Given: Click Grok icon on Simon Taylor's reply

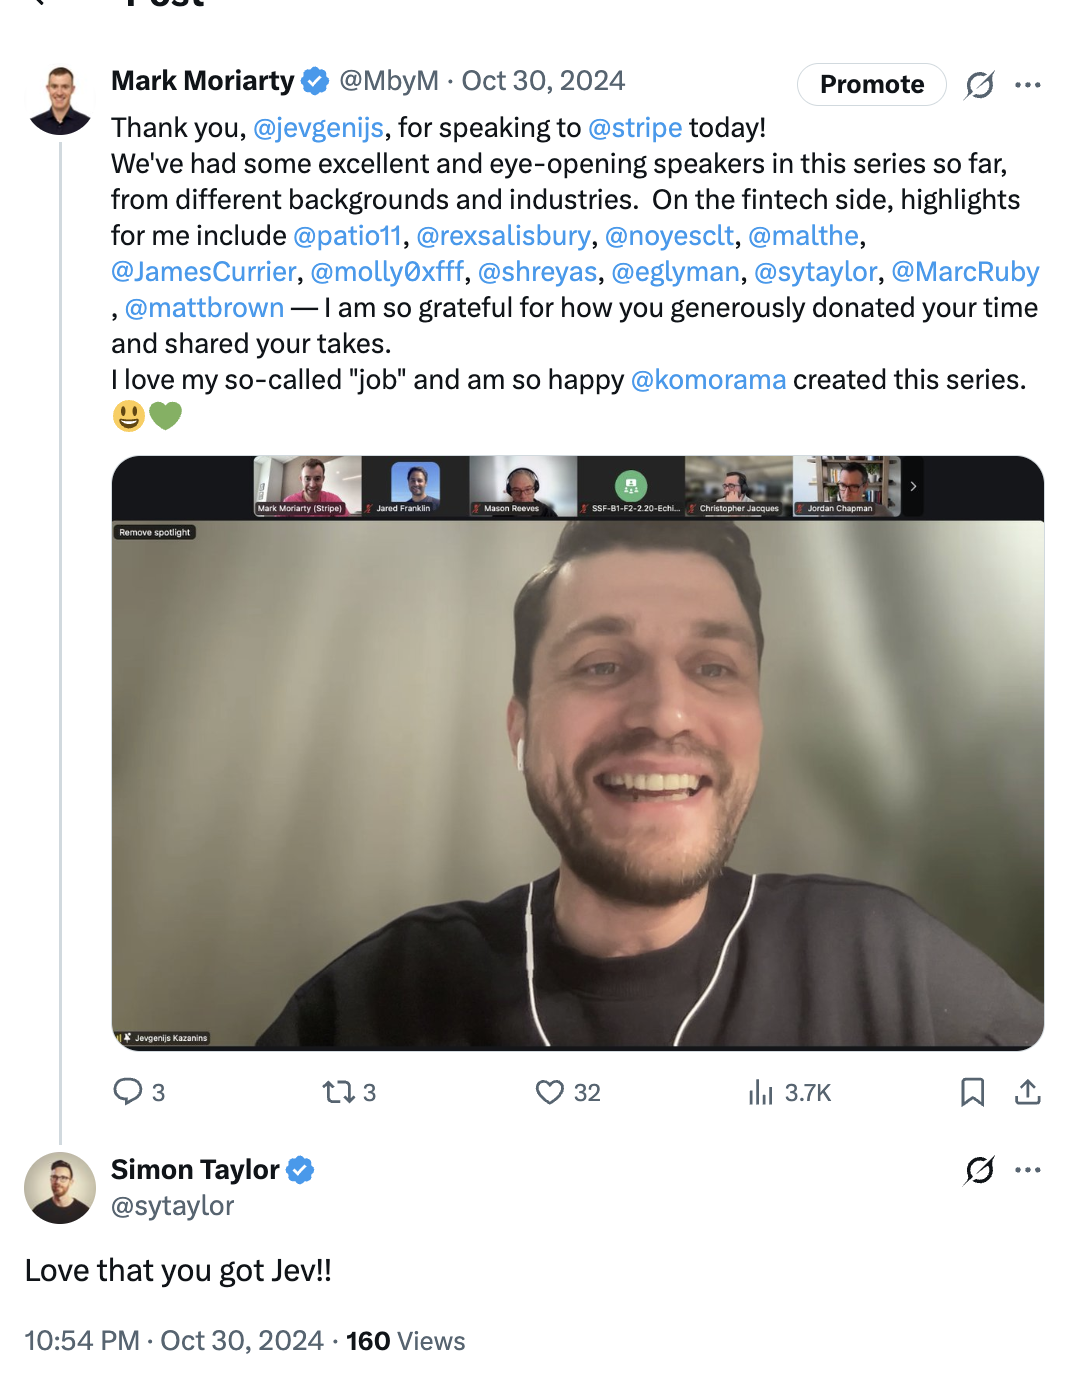Looking at the screenshot, I should [979, 1169].
